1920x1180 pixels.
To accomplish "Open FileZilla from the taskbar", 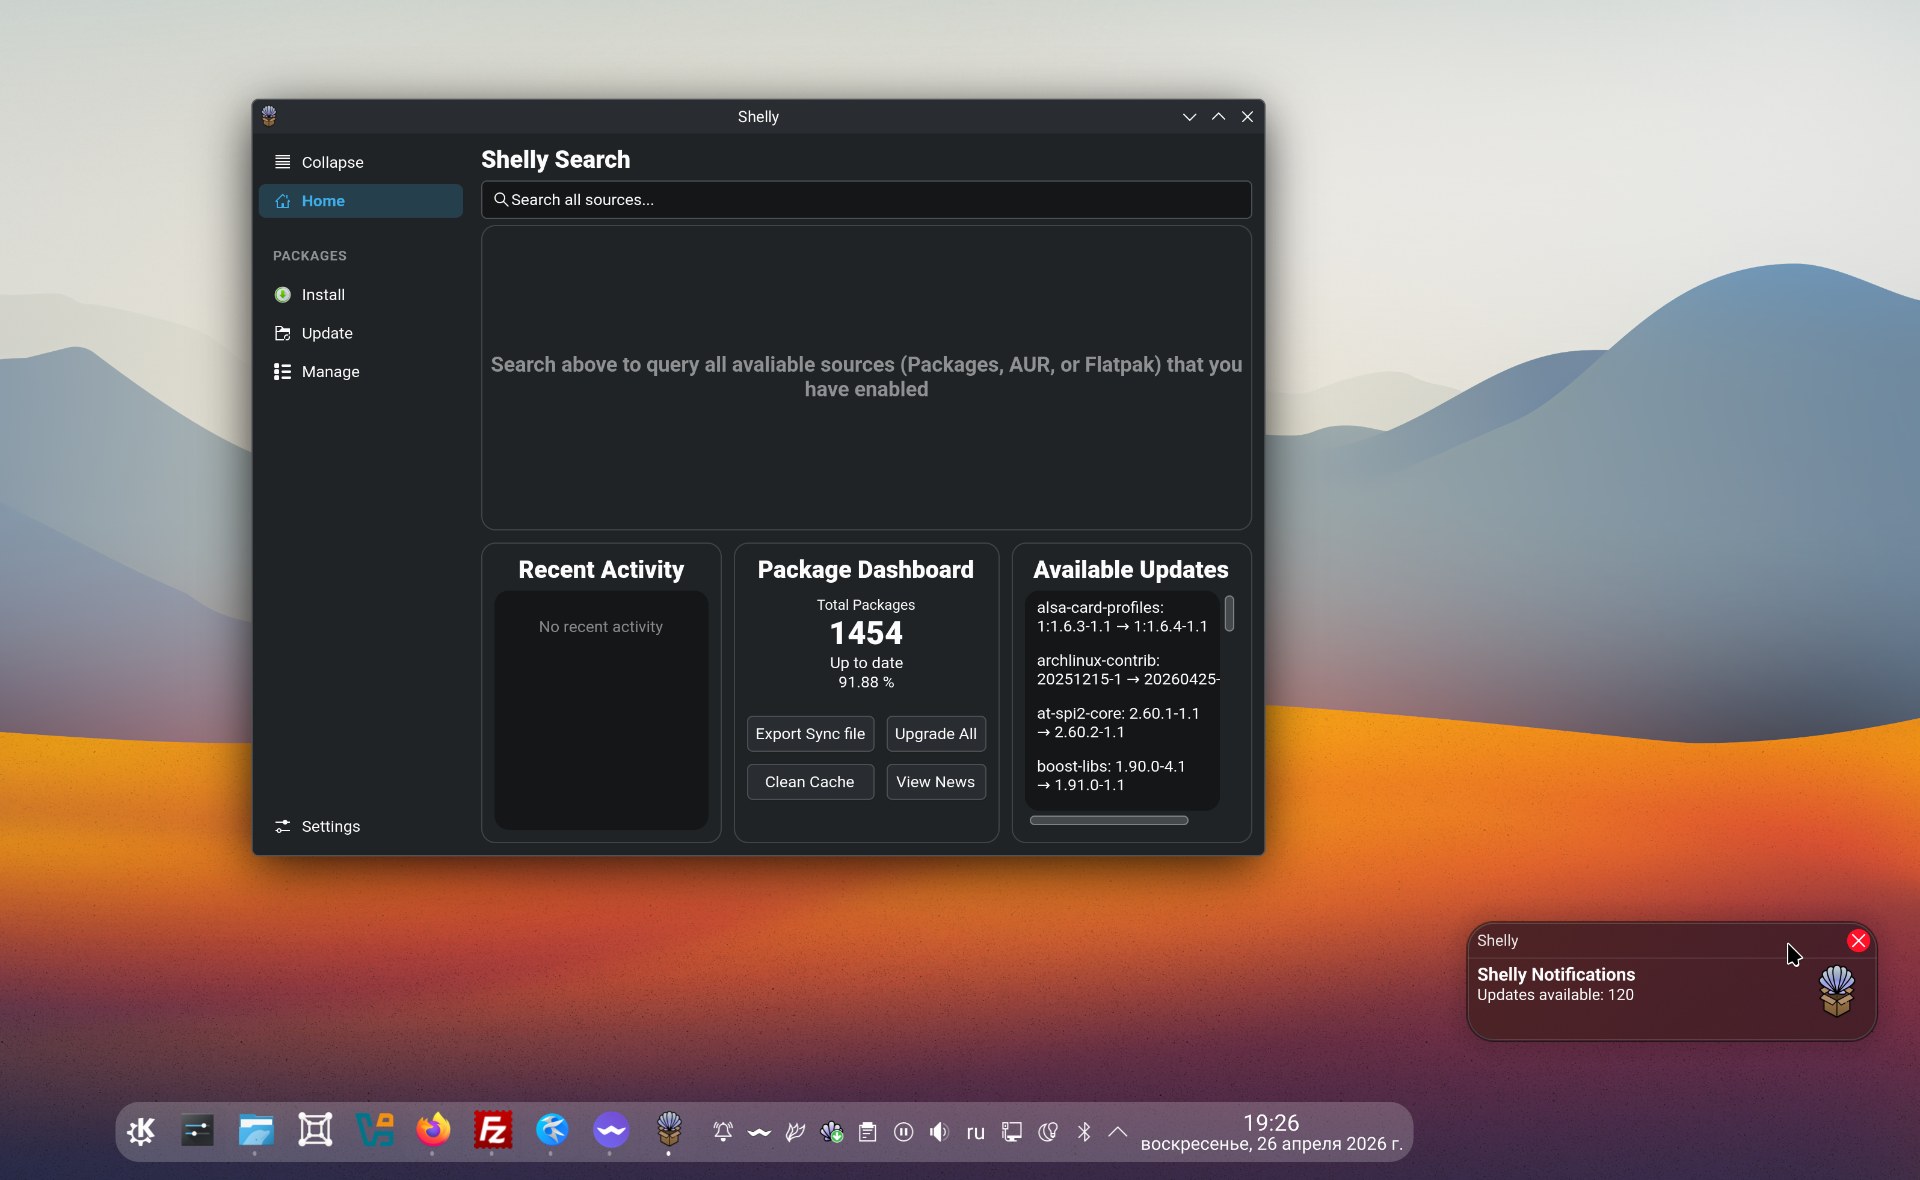I will (492, 1131).
